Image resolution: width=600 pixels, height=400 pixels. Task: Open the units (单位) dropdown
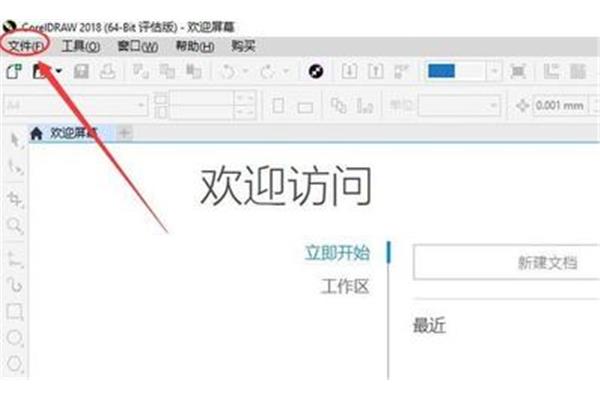(x=459, y=105)
